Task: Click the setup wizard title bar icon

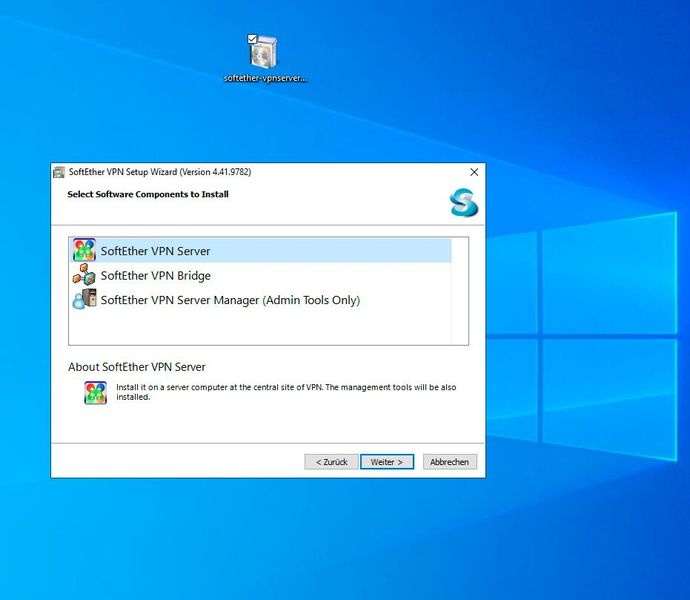Action: (59, 172)
